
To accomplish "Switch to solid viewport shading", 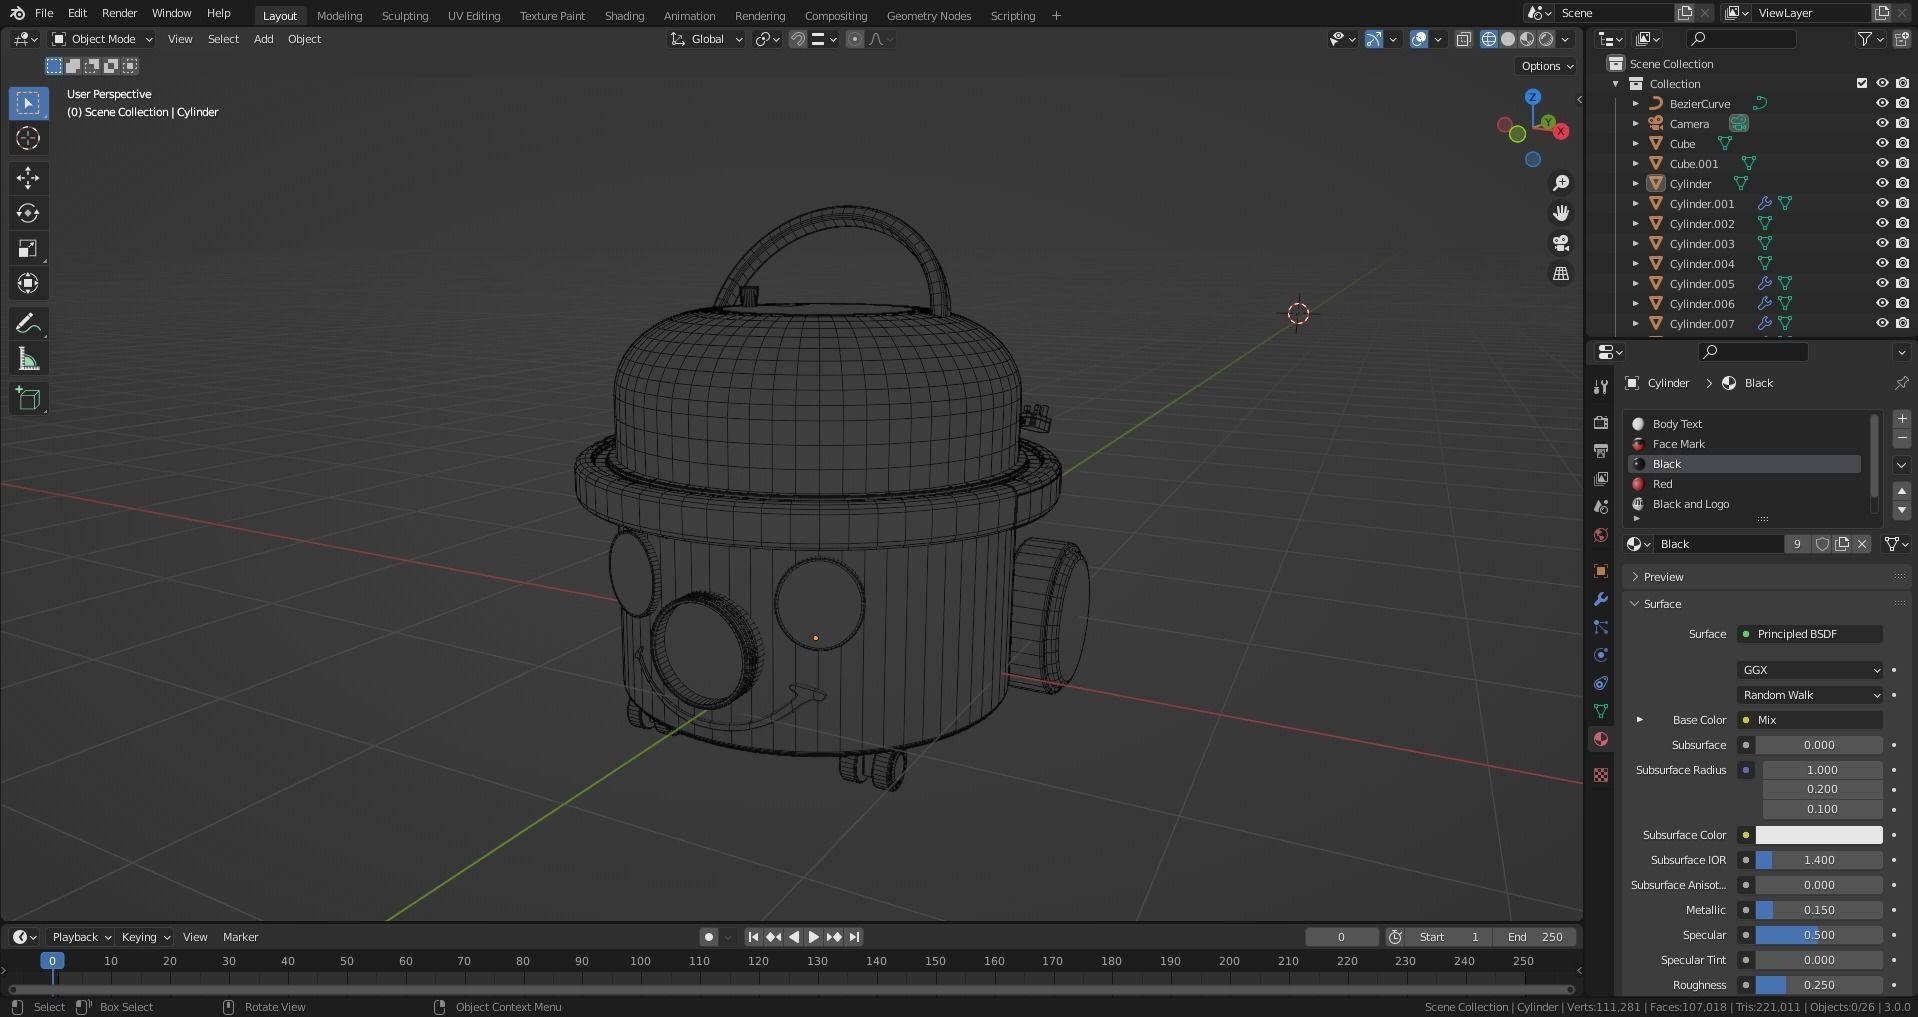I will (x=1508, y=39).
